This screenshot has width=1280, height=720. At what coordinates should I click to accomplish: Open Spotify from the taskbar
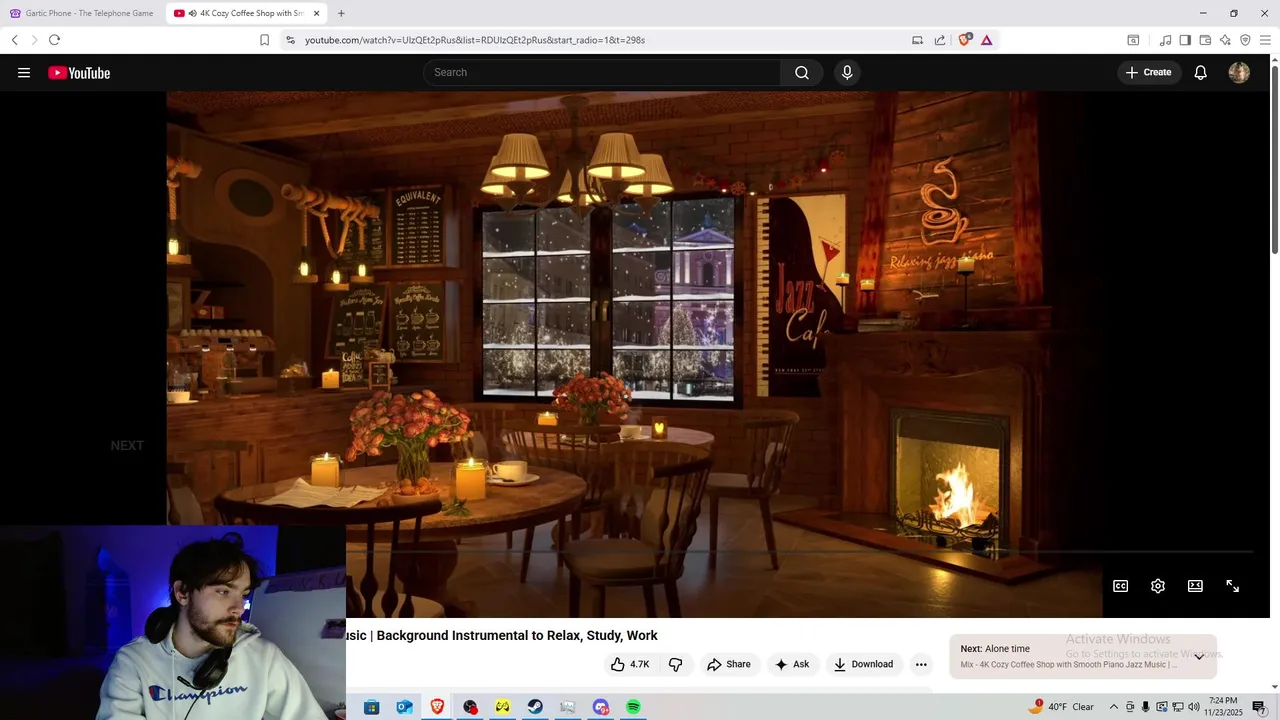click(x=633, y=707)
